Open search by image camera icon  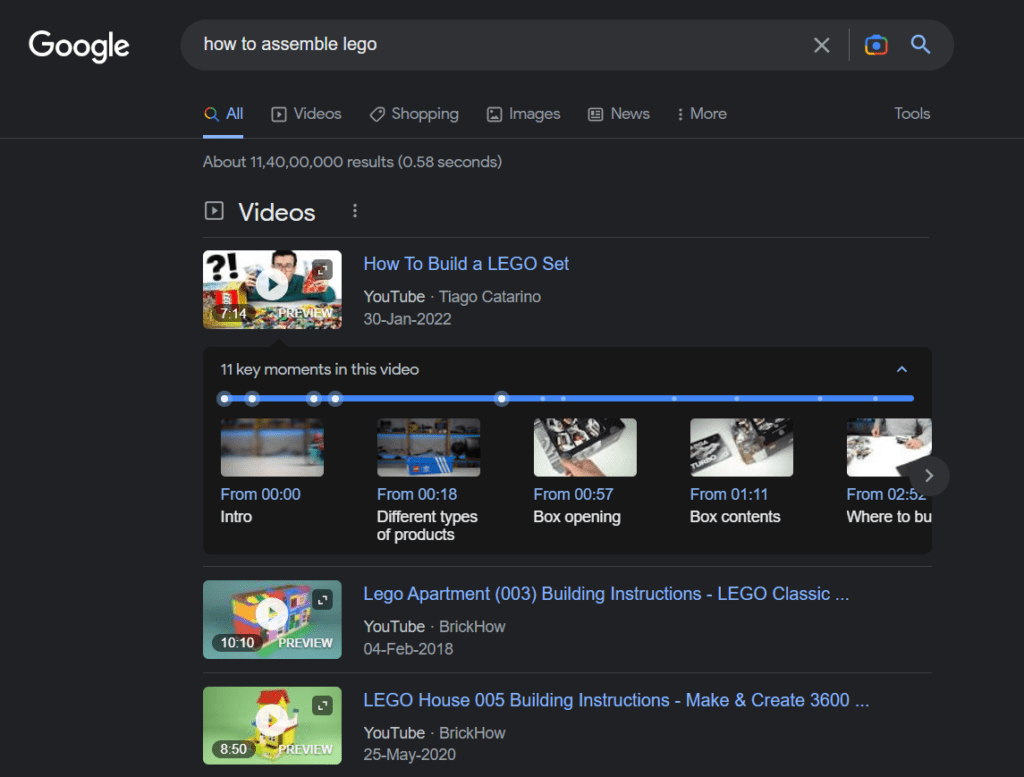pyautogui.click(x=876, y=45)
